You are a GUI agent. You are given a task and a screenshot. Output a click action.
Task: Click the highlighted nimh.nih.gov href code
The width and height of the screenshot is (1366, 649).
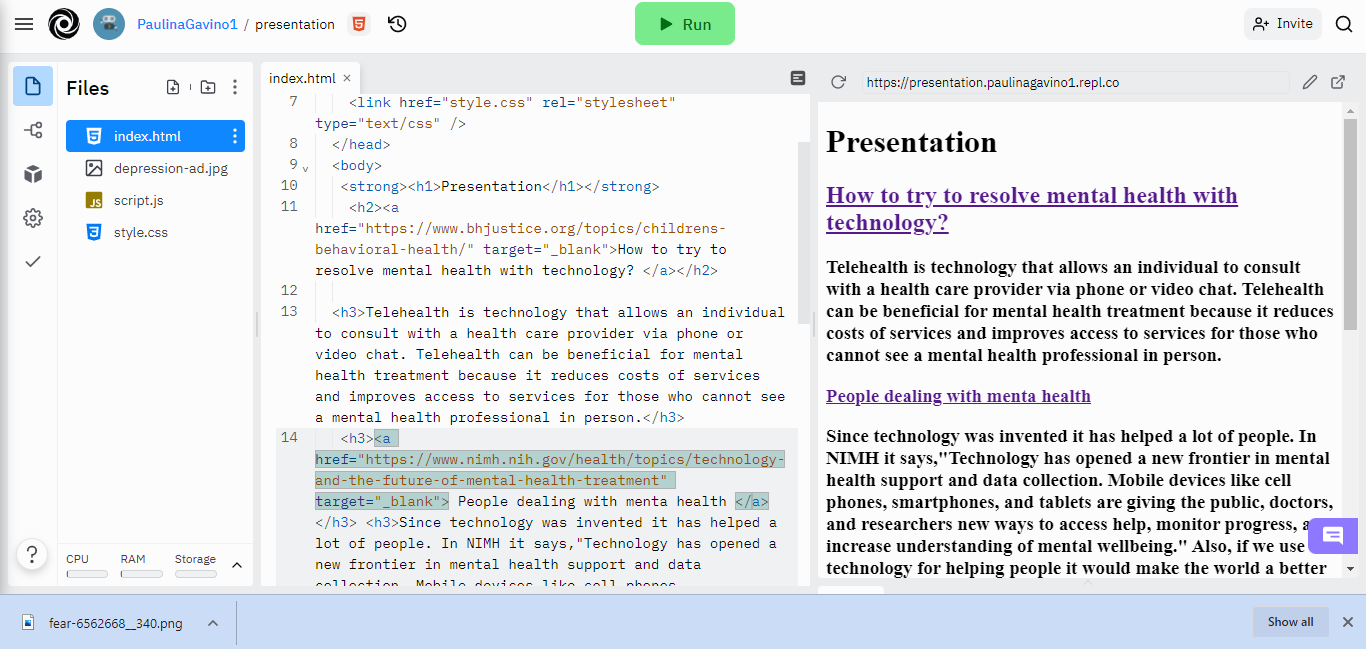[550, 470]
